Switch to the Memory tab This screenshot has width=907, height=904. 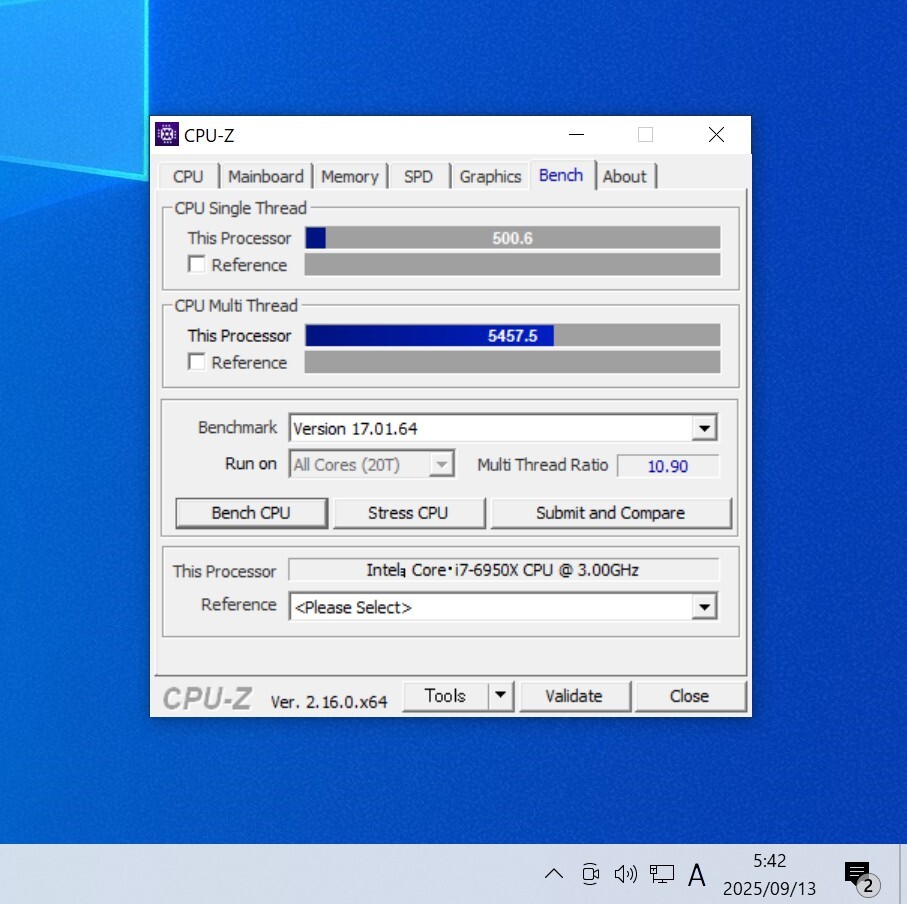click(349, 177)
